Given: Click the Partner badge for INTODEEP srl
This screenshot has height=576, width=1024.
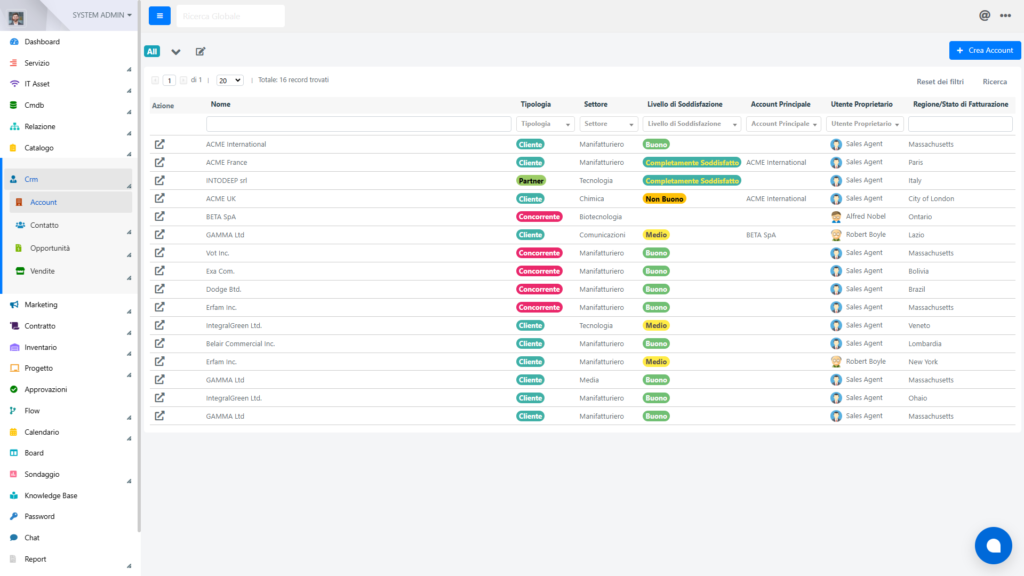Looking at the screenshot, I should tap(531, 181).
